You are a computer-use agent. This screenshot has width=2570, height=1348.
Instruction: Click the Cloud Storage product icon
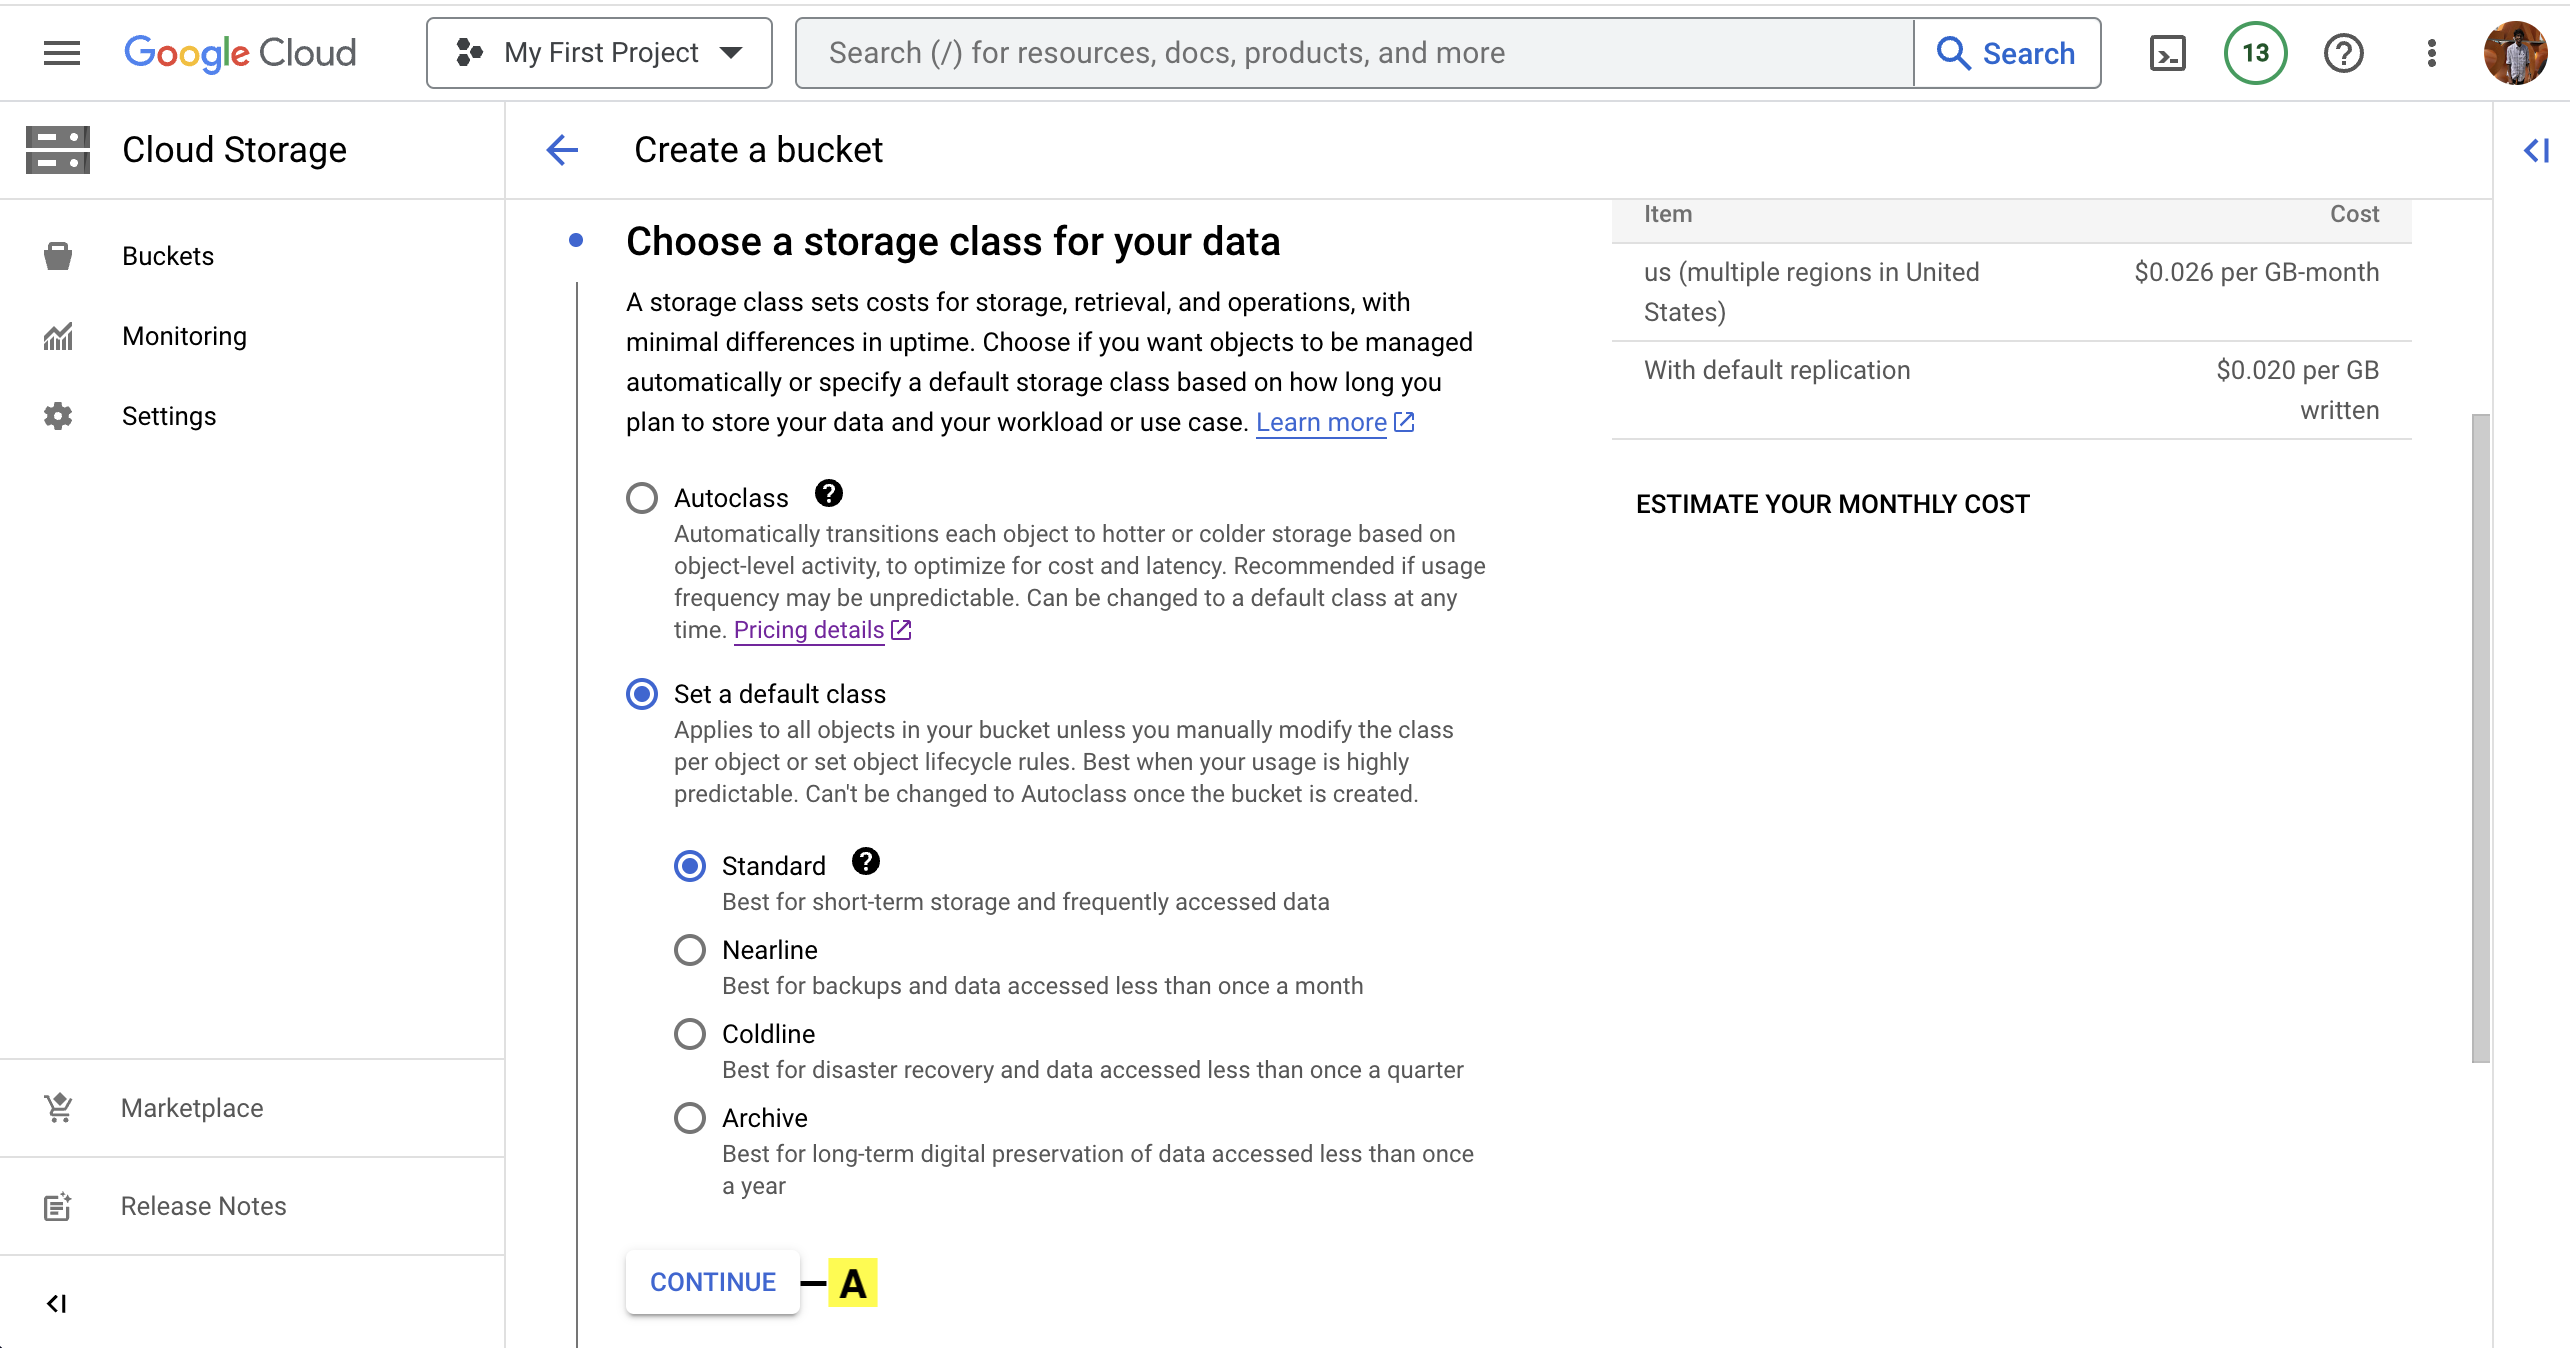coord(58,150)
